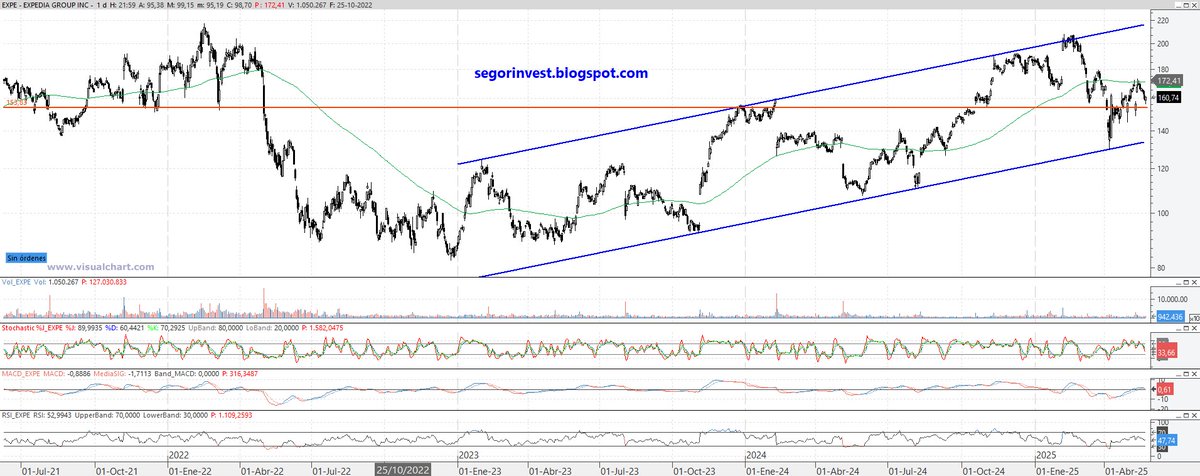Click the blue 942.436 volume tag on the right
The image size is (1200, 476).
click(x=1169, y=315)
